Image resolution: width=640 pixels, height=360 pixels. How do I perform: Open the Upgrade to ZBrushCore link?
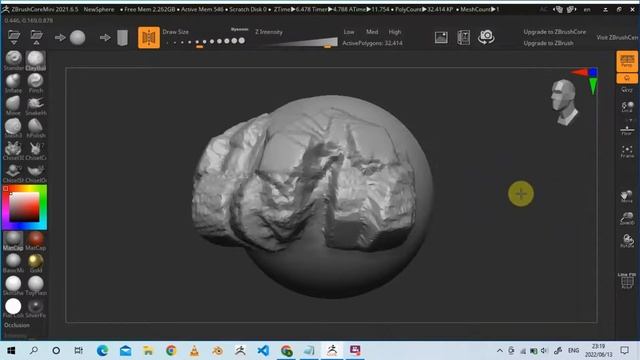(554, 32)
